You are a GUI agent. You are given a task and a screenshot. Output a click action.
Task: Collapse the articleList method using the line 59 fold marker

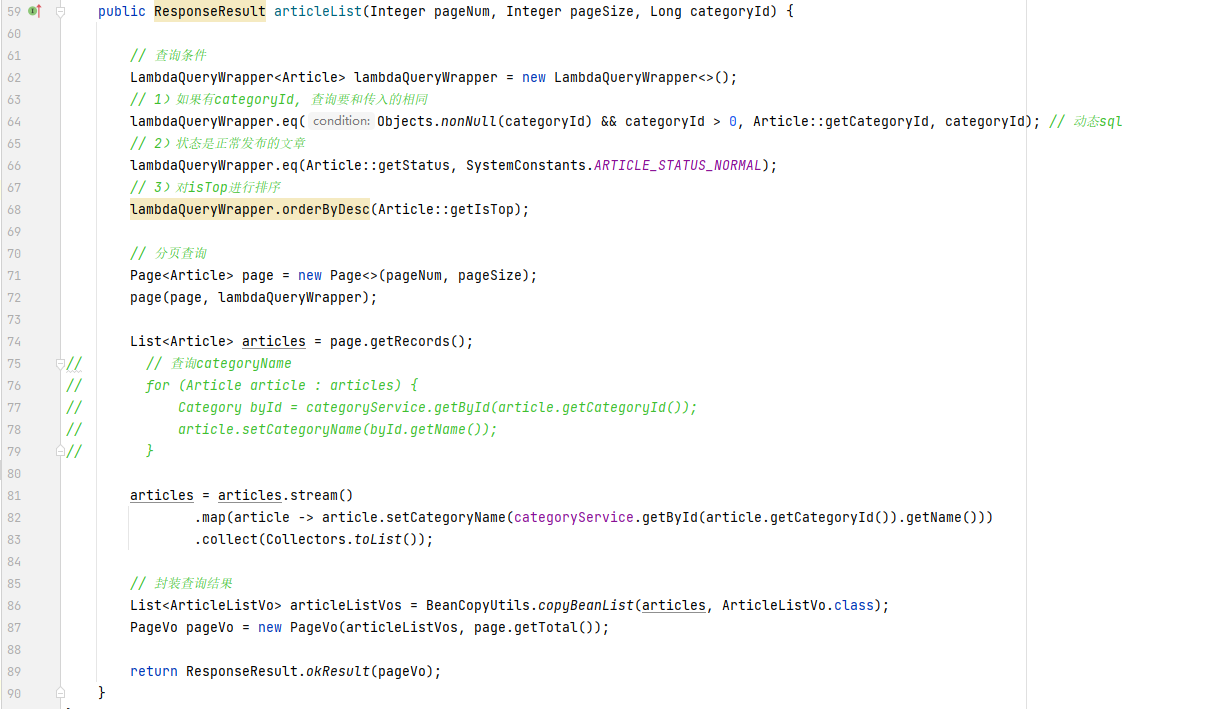61,12
